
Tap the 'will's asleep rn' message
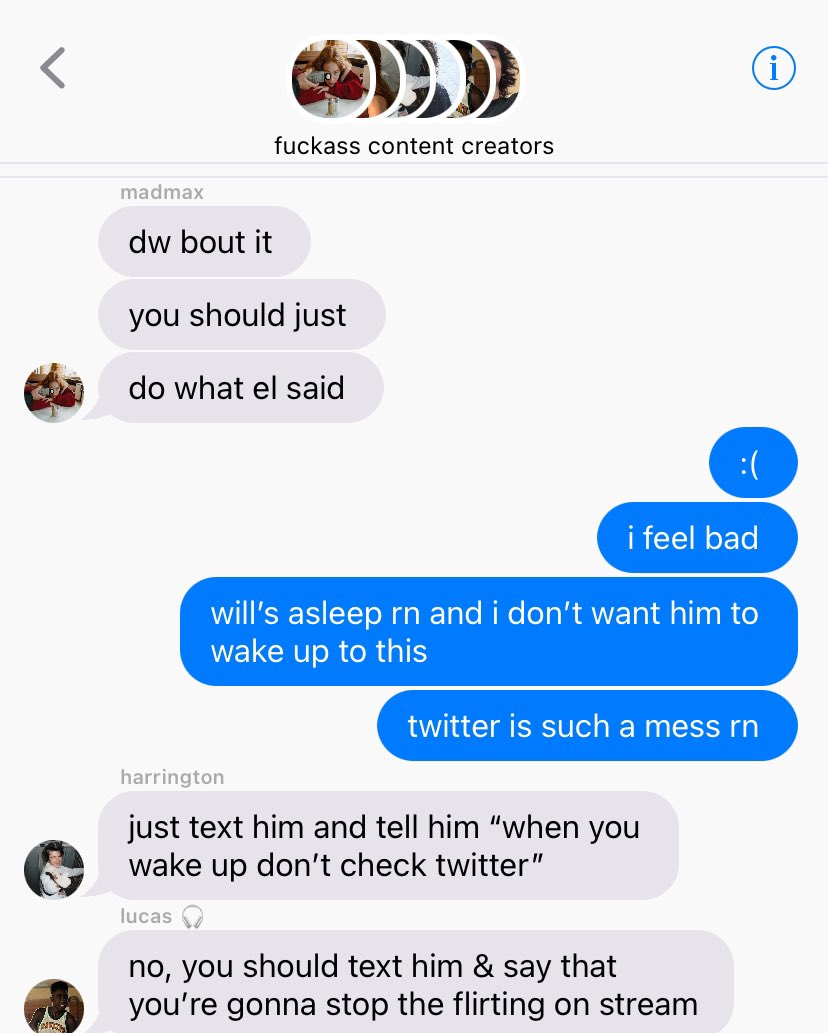(489, 632)
